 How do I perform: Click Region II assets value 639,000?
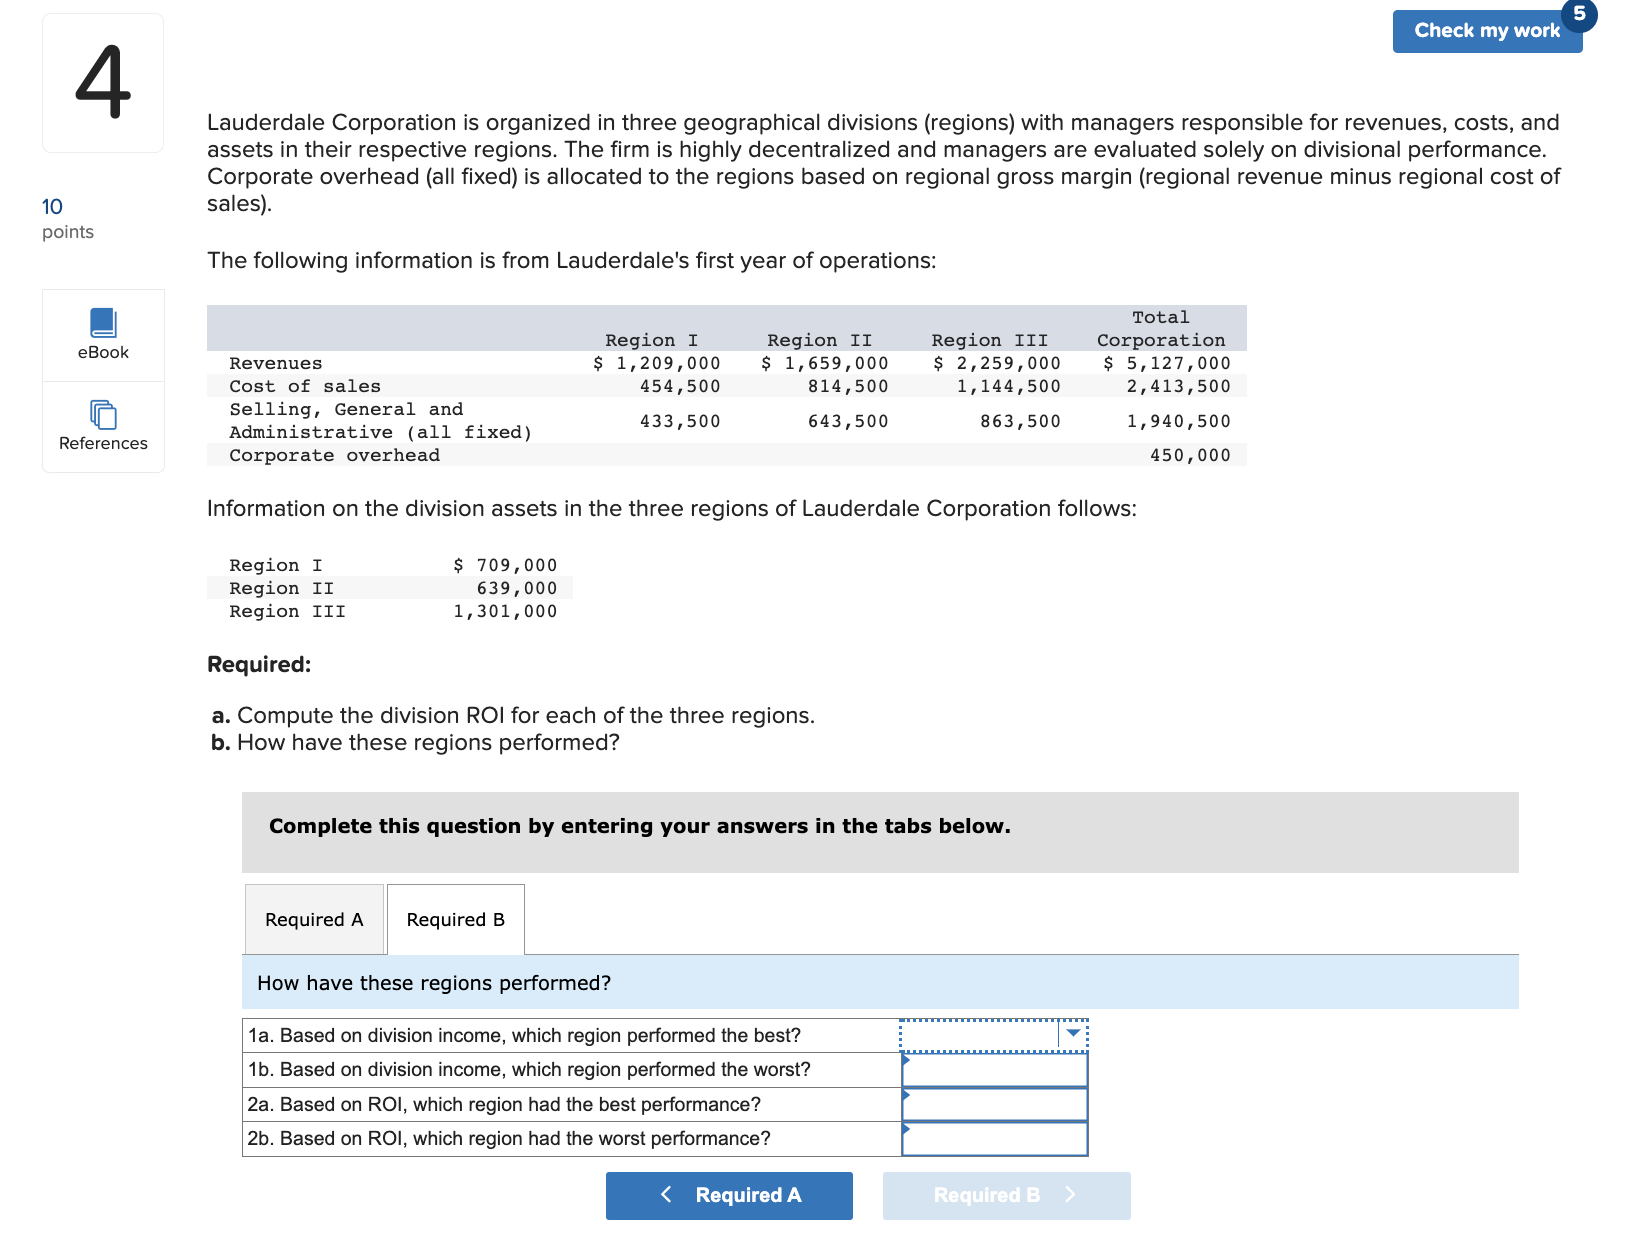517,588
